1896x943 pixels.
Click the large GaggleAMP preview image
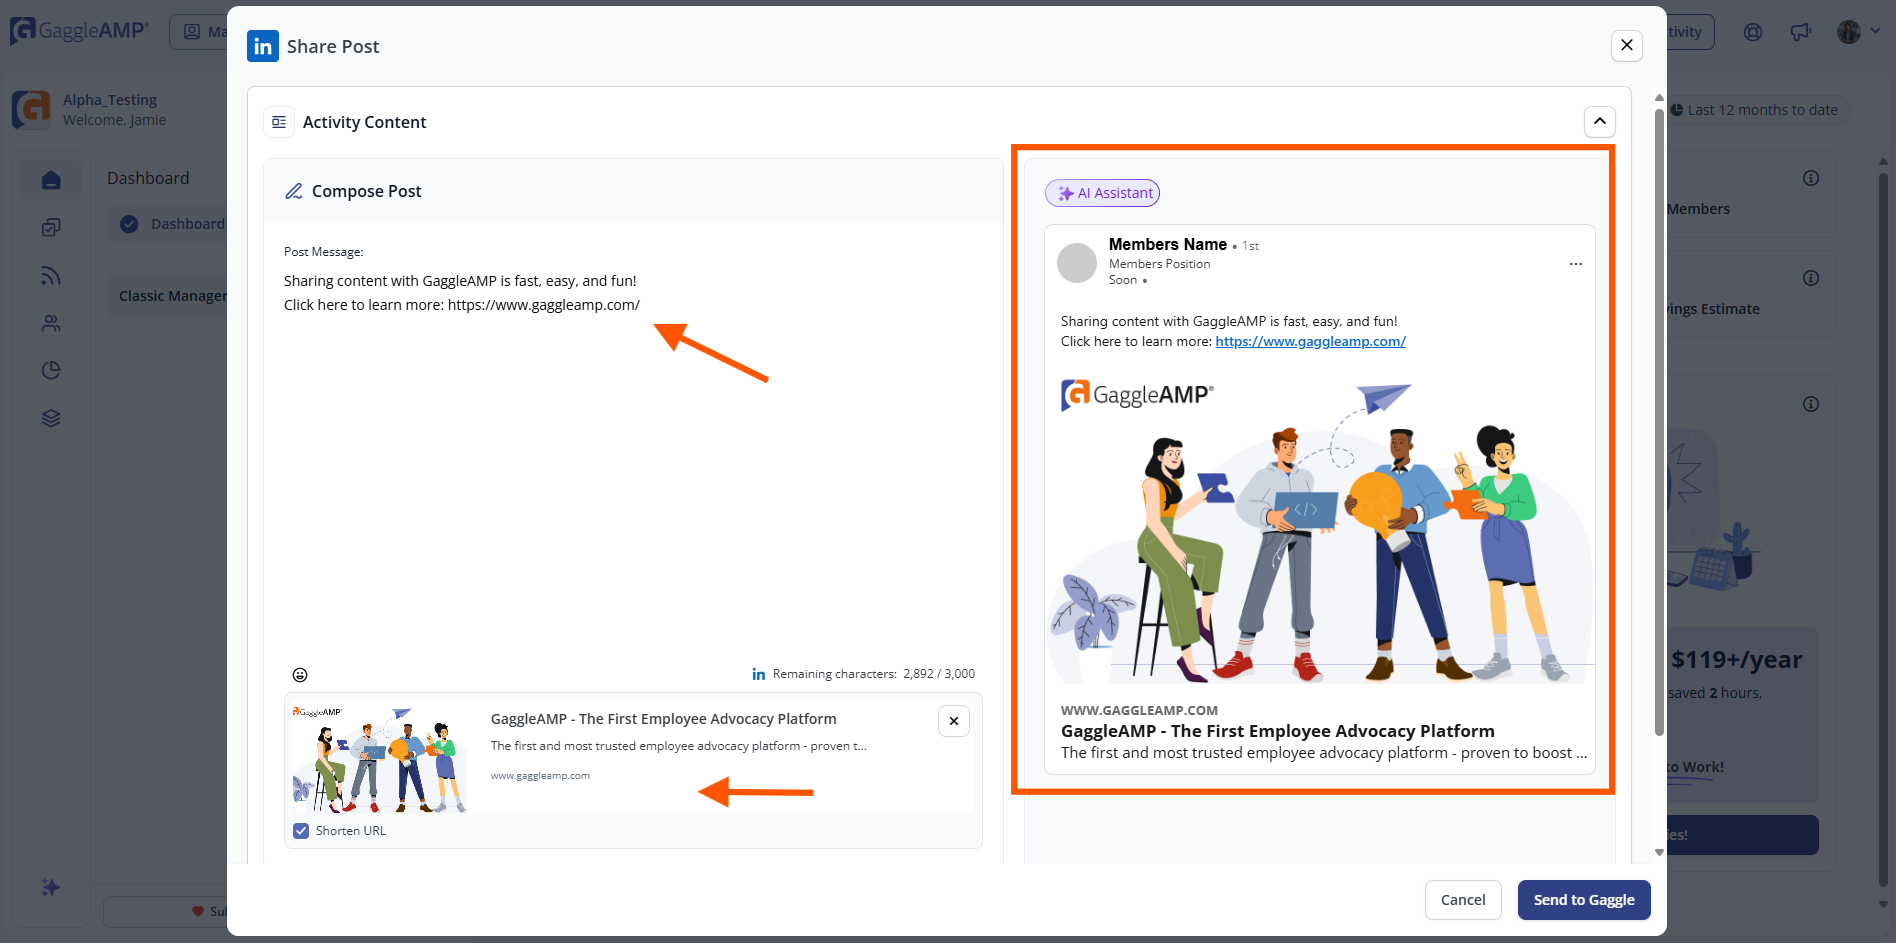(x=1320, y=530)
